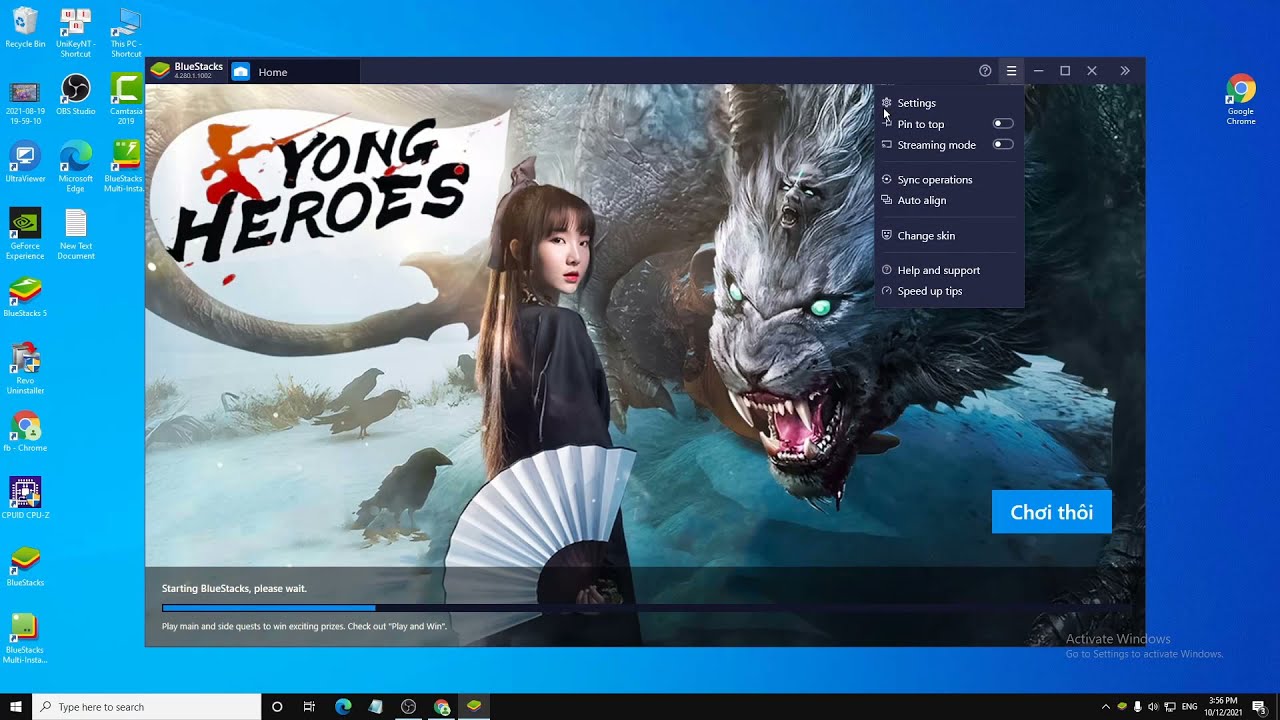Select Speed up tips entry

point(949,292)
